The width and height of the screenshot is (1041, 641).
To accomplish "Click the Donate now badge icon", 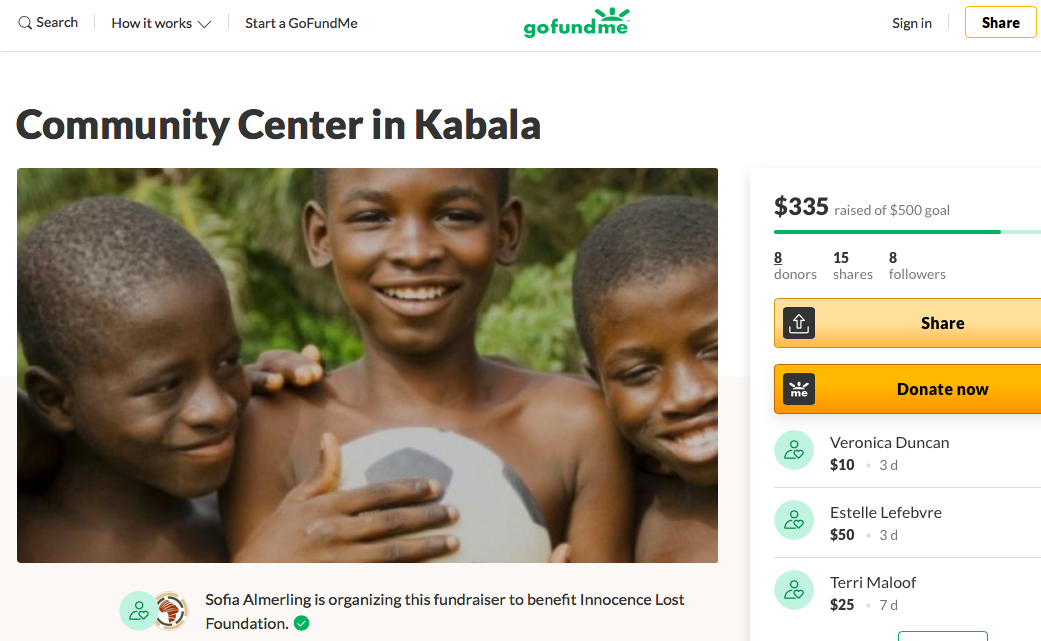I will pos(799,389).
